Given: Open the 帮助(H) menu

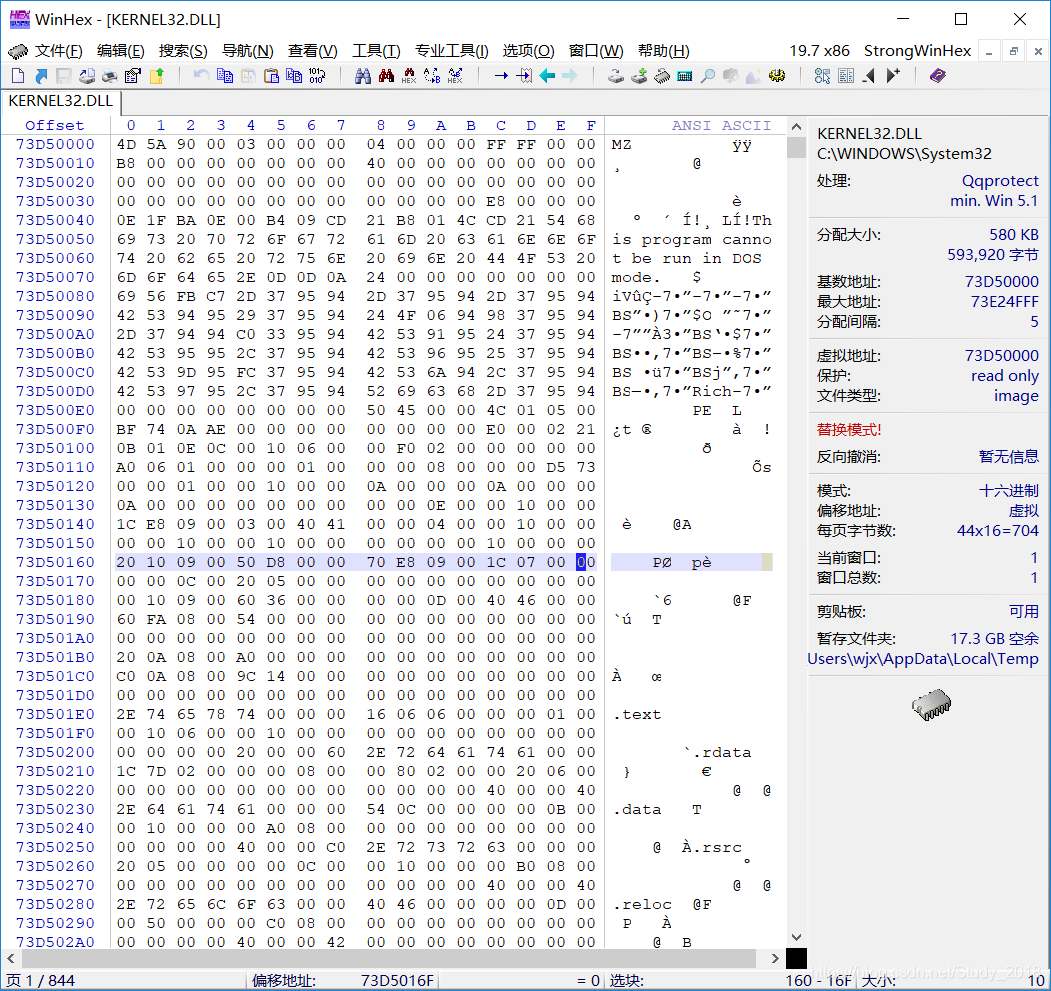Looking at the screenshot, I should 664,51.
